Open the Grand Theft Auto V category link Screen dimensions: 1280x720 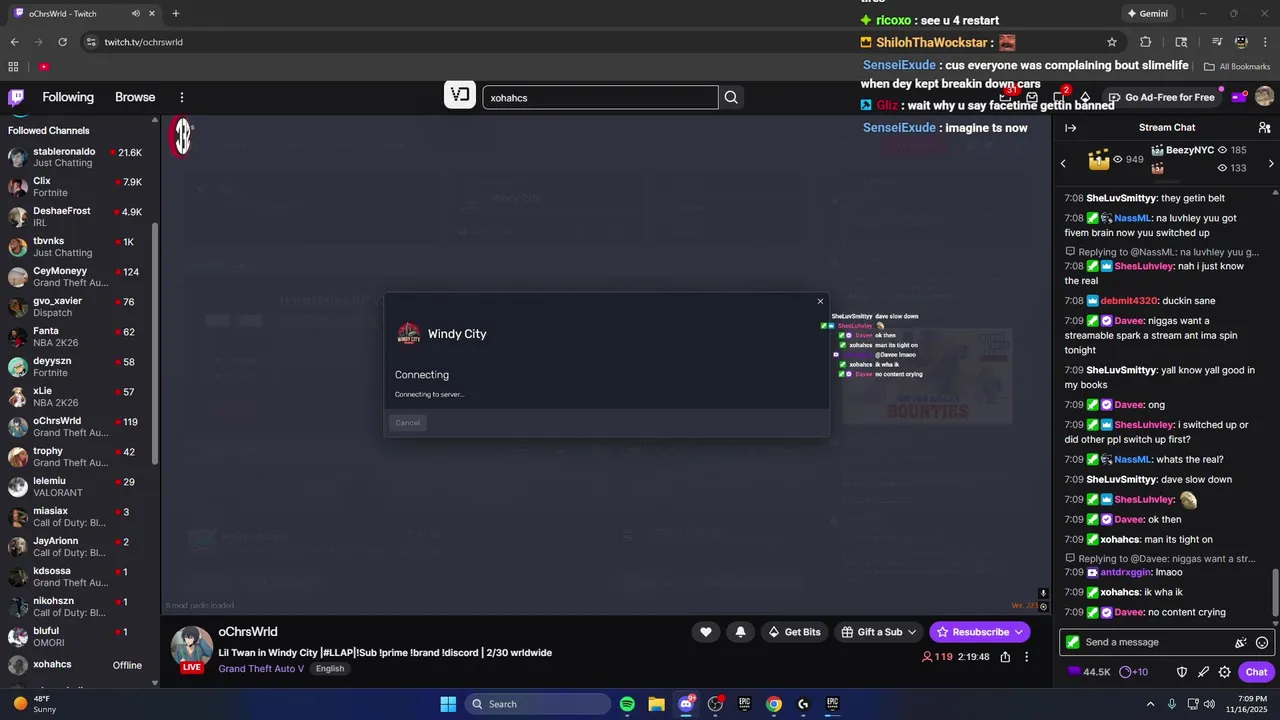261,669
